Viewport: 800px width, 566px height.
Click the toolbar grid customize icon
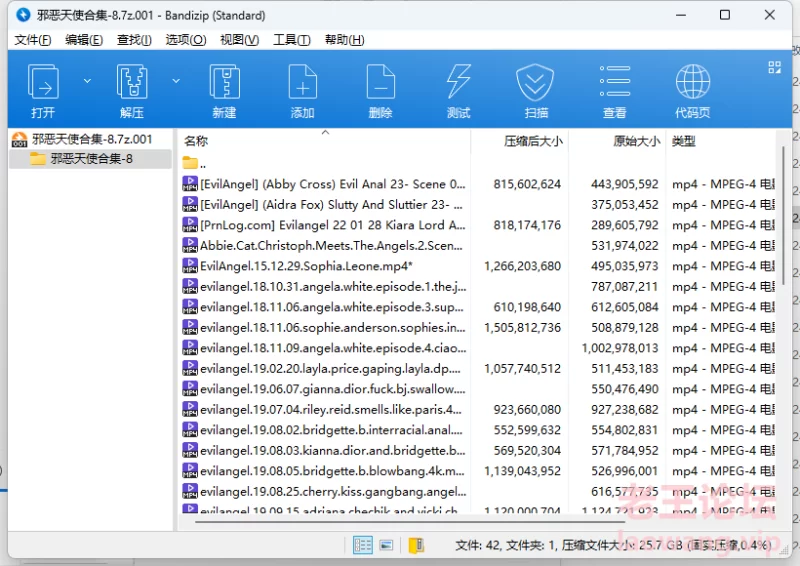pos(774,67)
